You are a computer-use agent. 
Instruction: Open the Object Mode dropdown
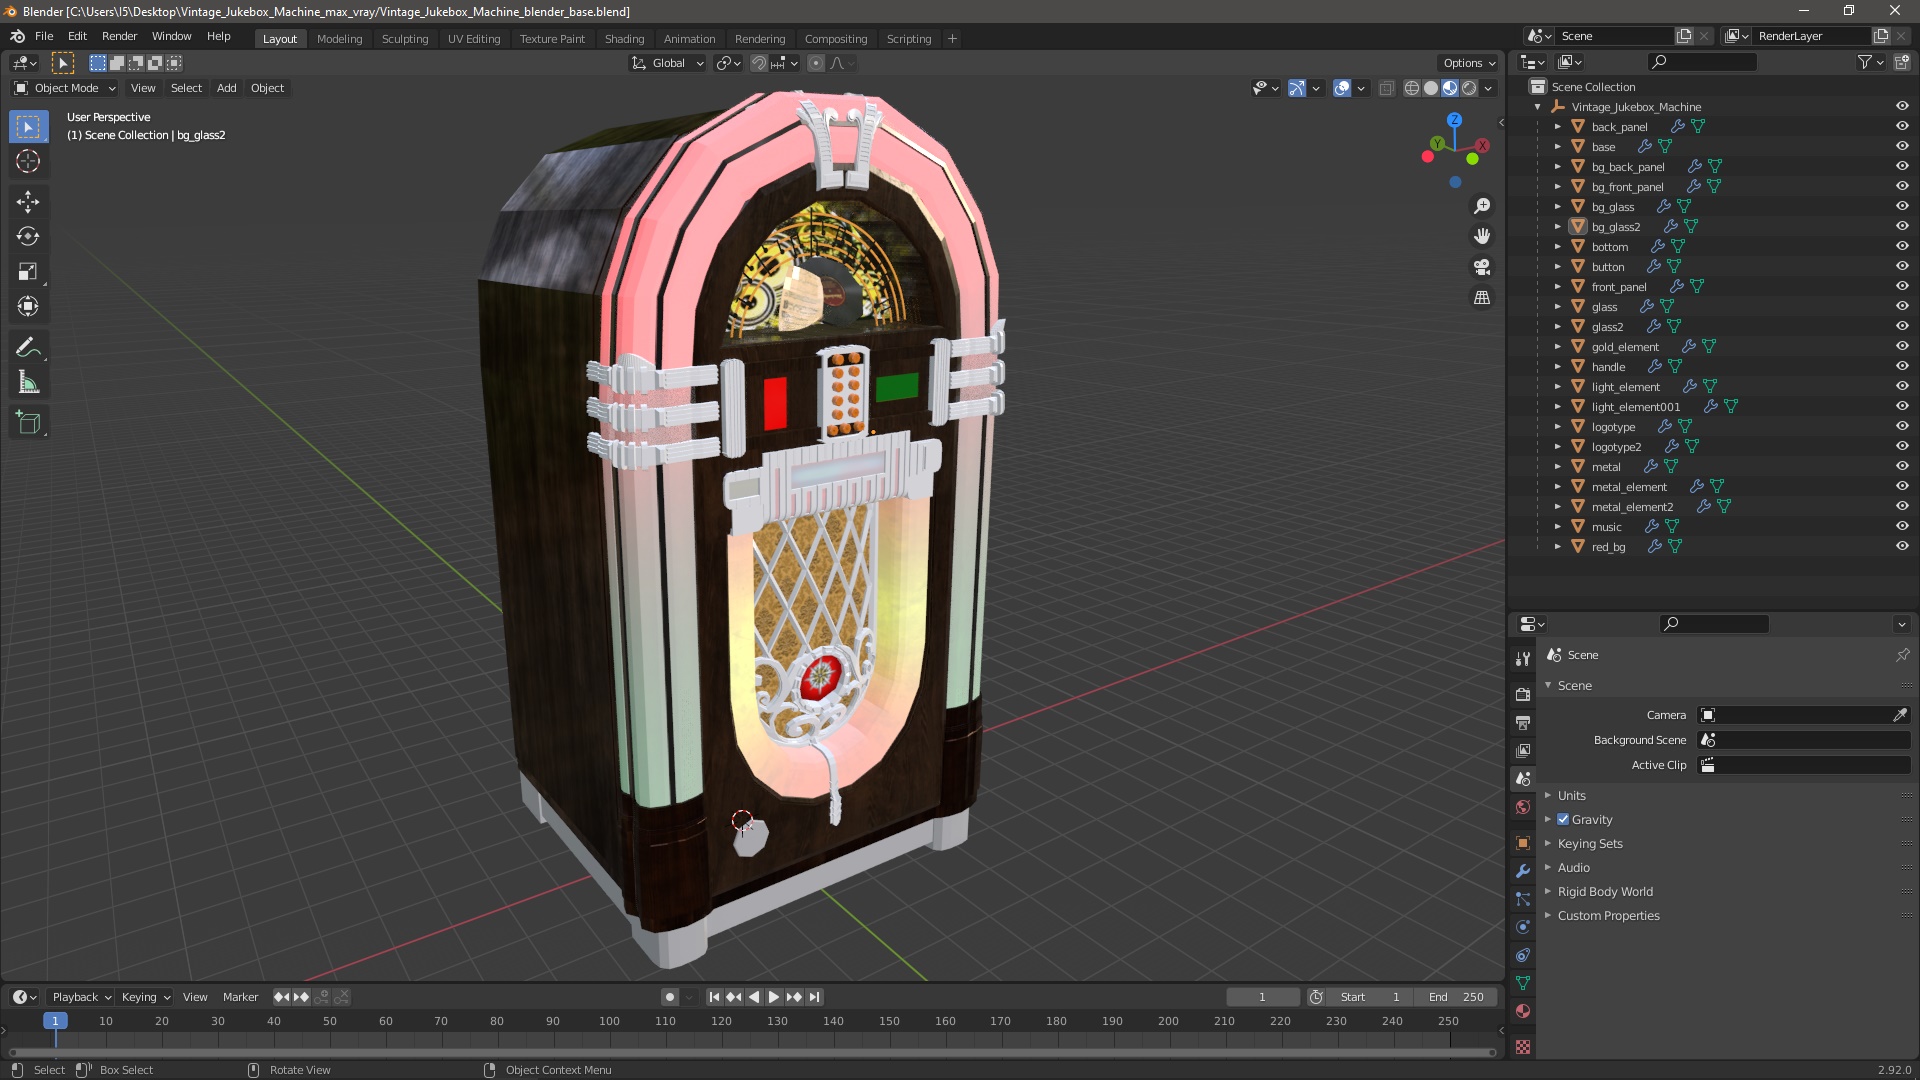(x=65, y=88)
